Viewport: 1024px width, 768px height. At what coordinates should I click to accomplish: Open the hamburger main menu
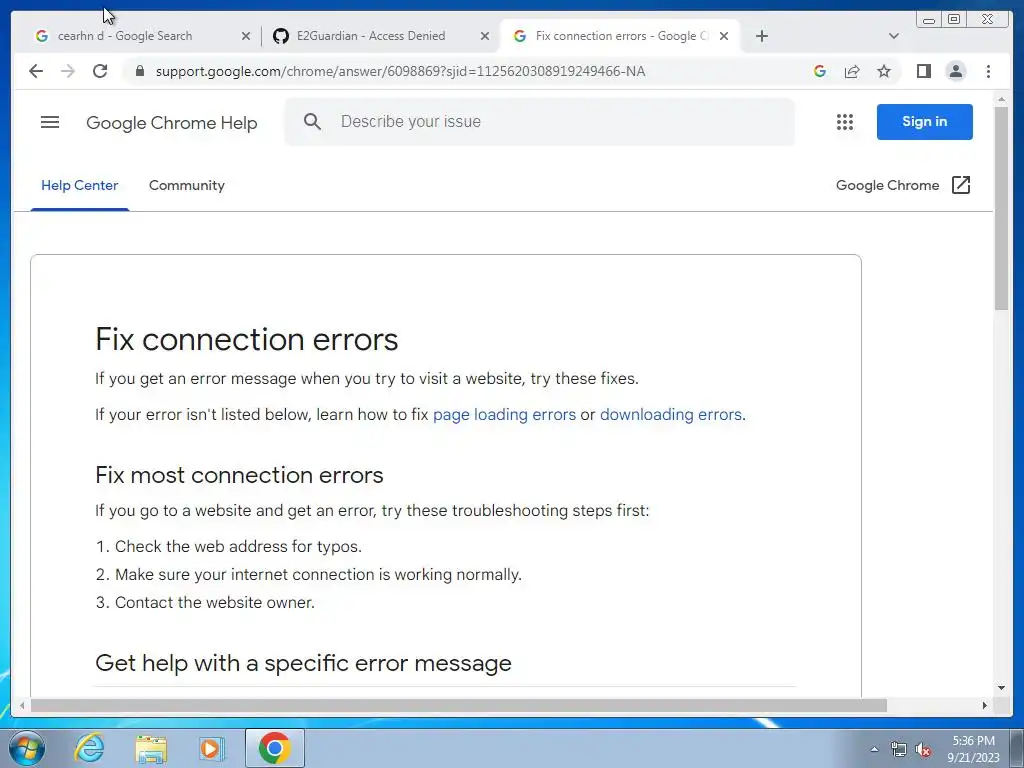tap(50, 122)
